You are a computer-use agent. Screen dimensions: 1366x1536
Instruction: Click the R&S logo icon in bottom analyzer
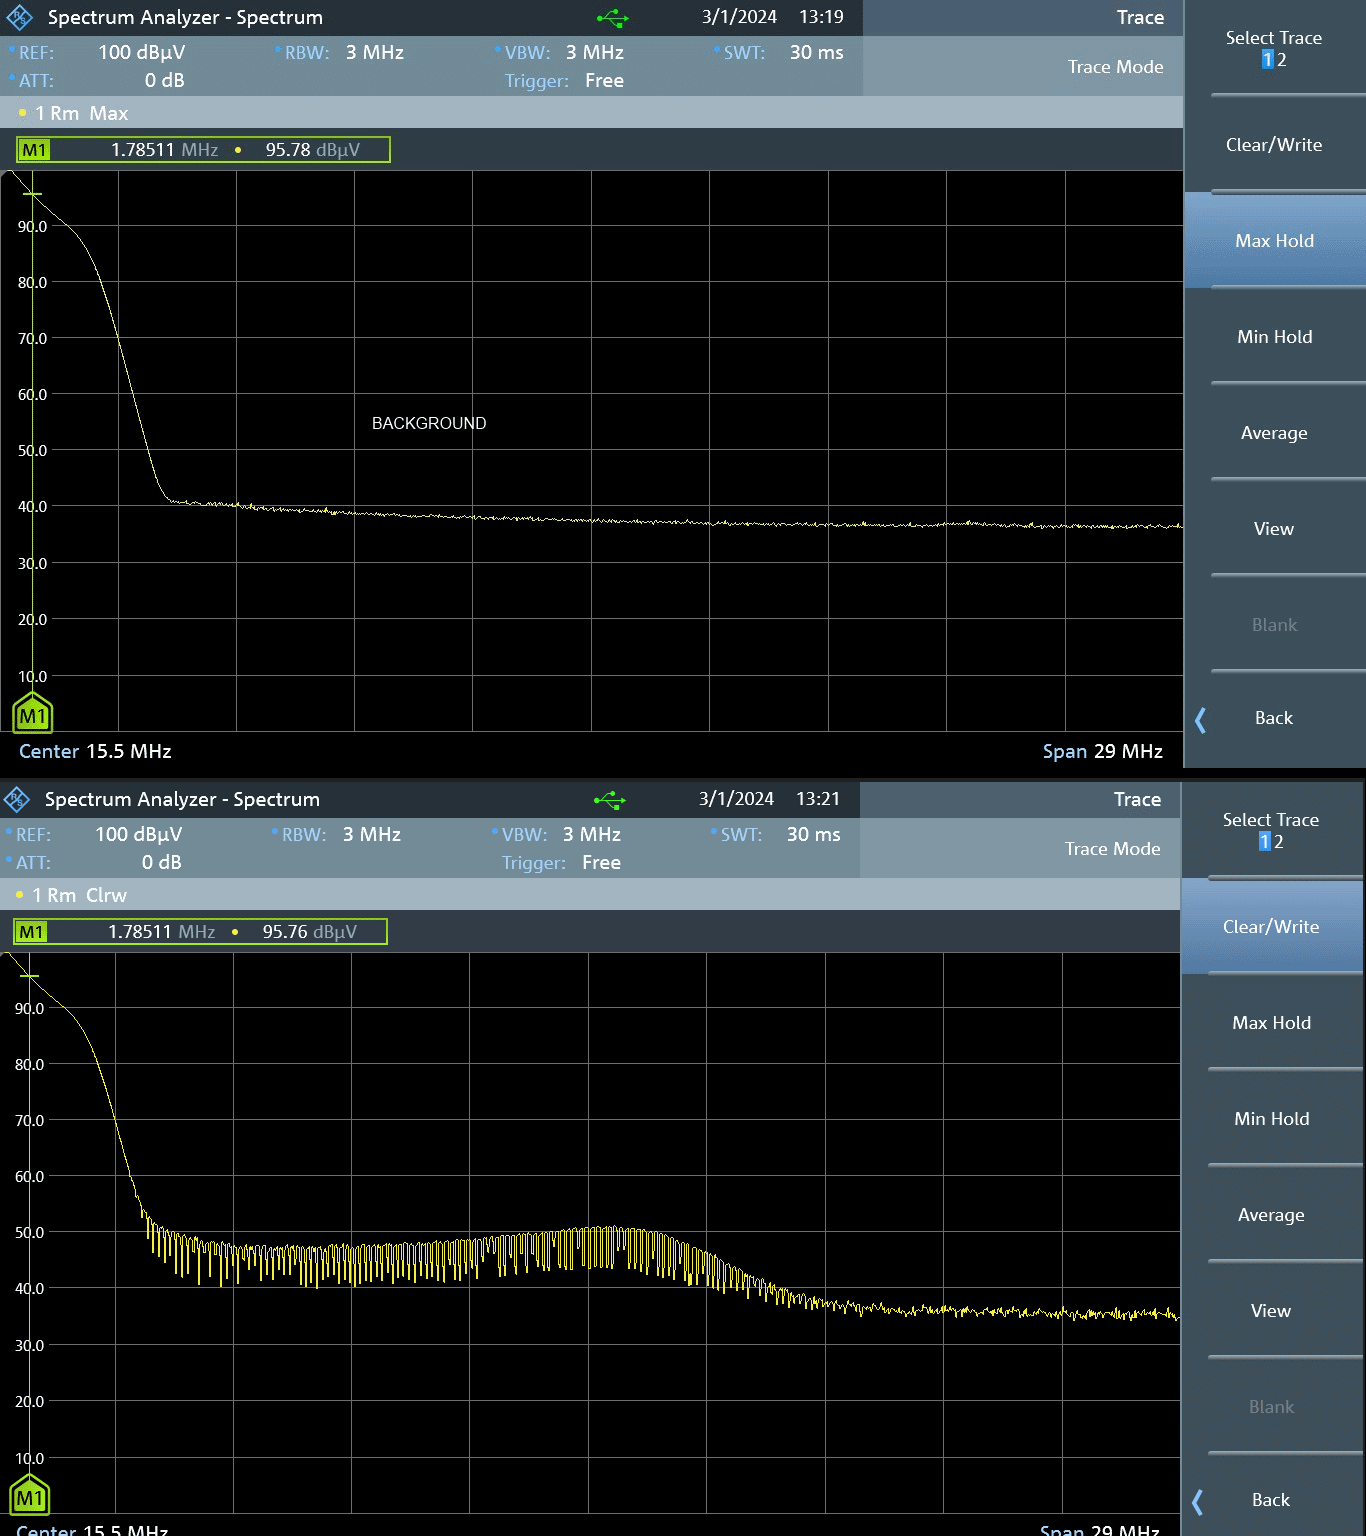click(x=17, y=799)
